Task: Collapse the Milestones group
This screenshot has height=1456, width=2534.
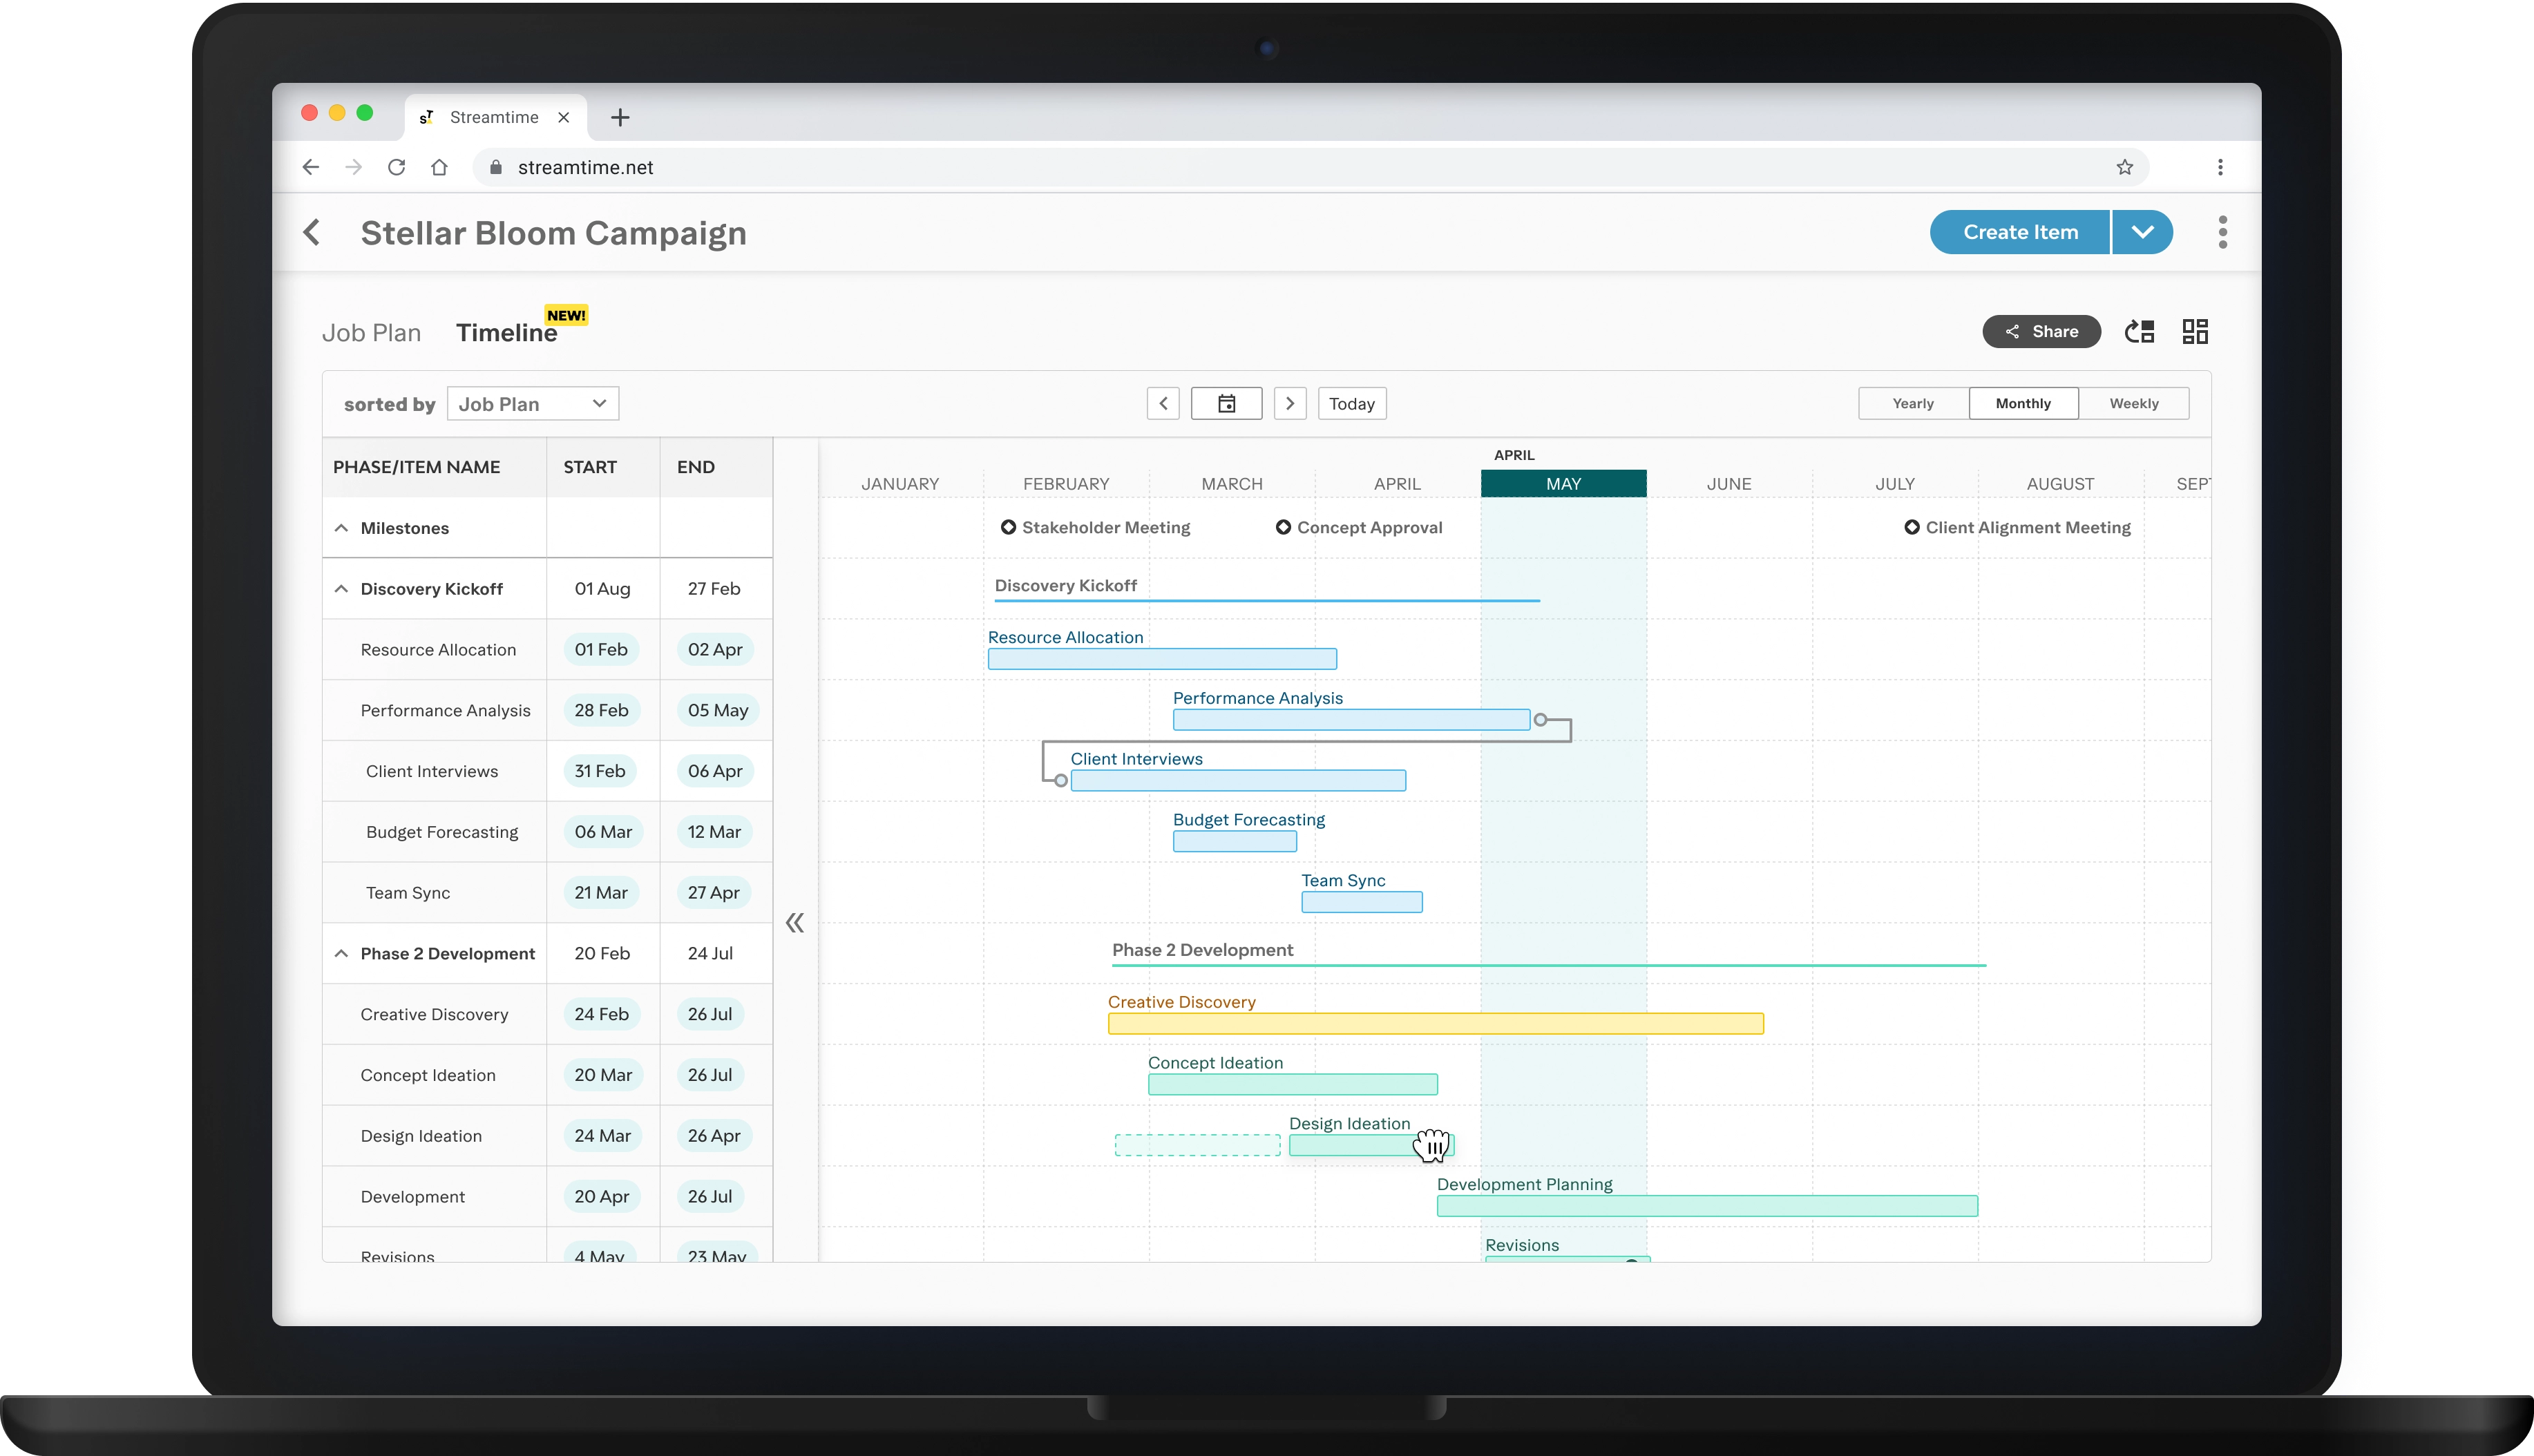Action: (341, 528)
